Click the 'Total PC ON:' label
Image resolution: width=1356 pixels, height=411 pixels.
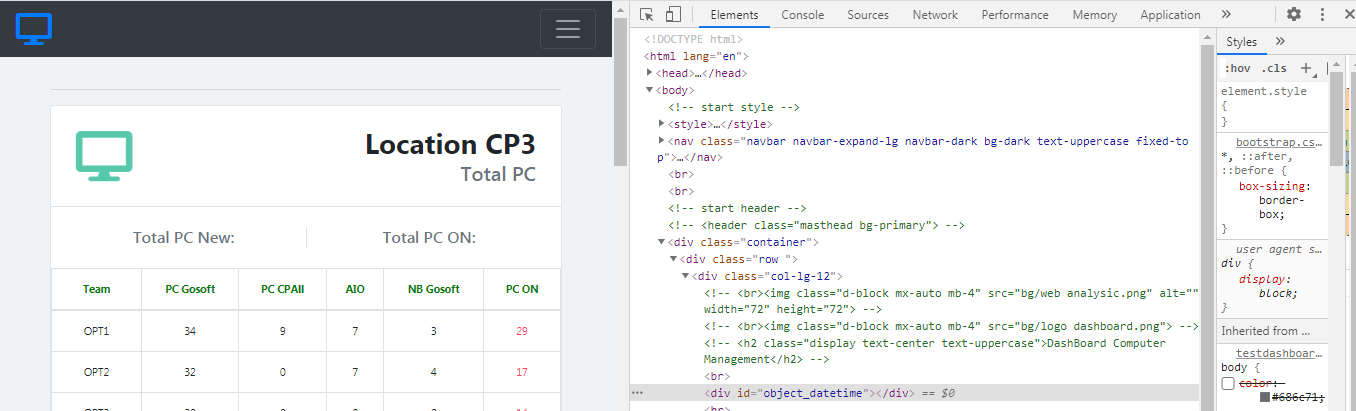tap(429, 237)
